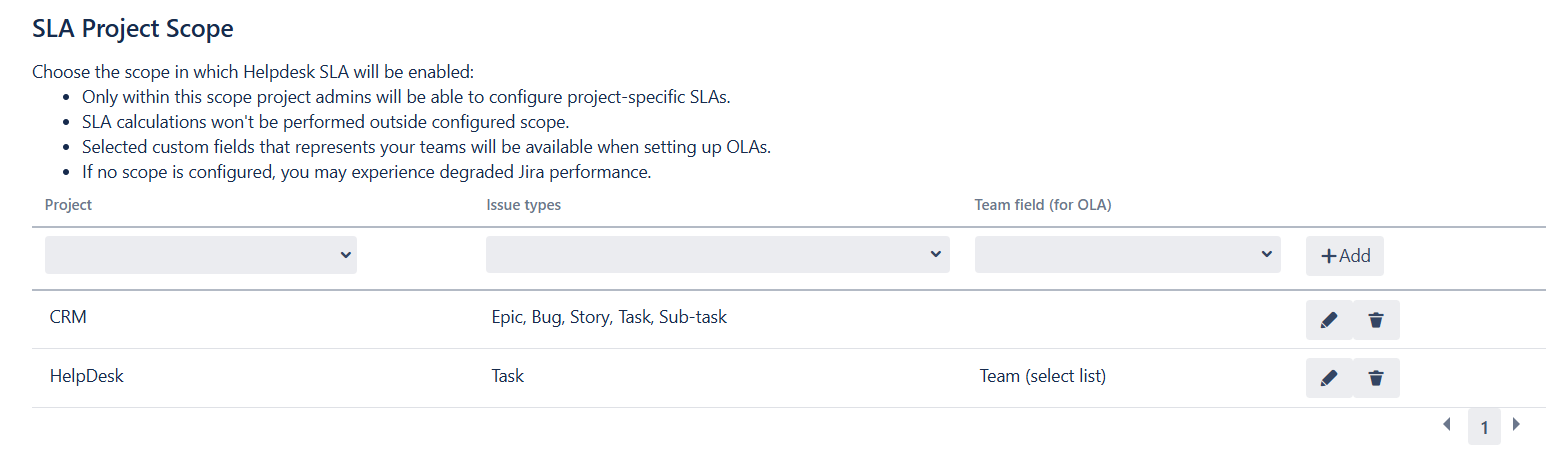This screenshot has height=467, width=1562.
Task: Click the Team field (for OLA) header
Action: [x=1043, y=205]
